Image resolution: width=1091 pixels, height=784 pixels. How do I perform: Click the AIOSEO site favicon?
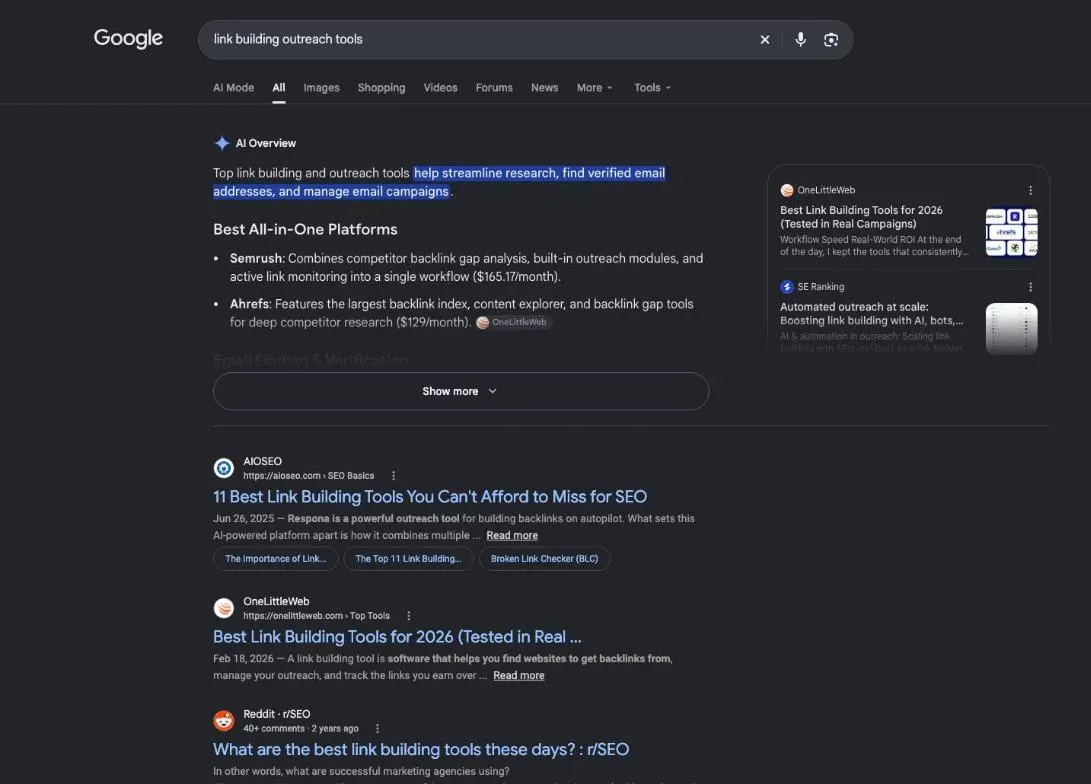pyautogui.click(x=223, y=468)
